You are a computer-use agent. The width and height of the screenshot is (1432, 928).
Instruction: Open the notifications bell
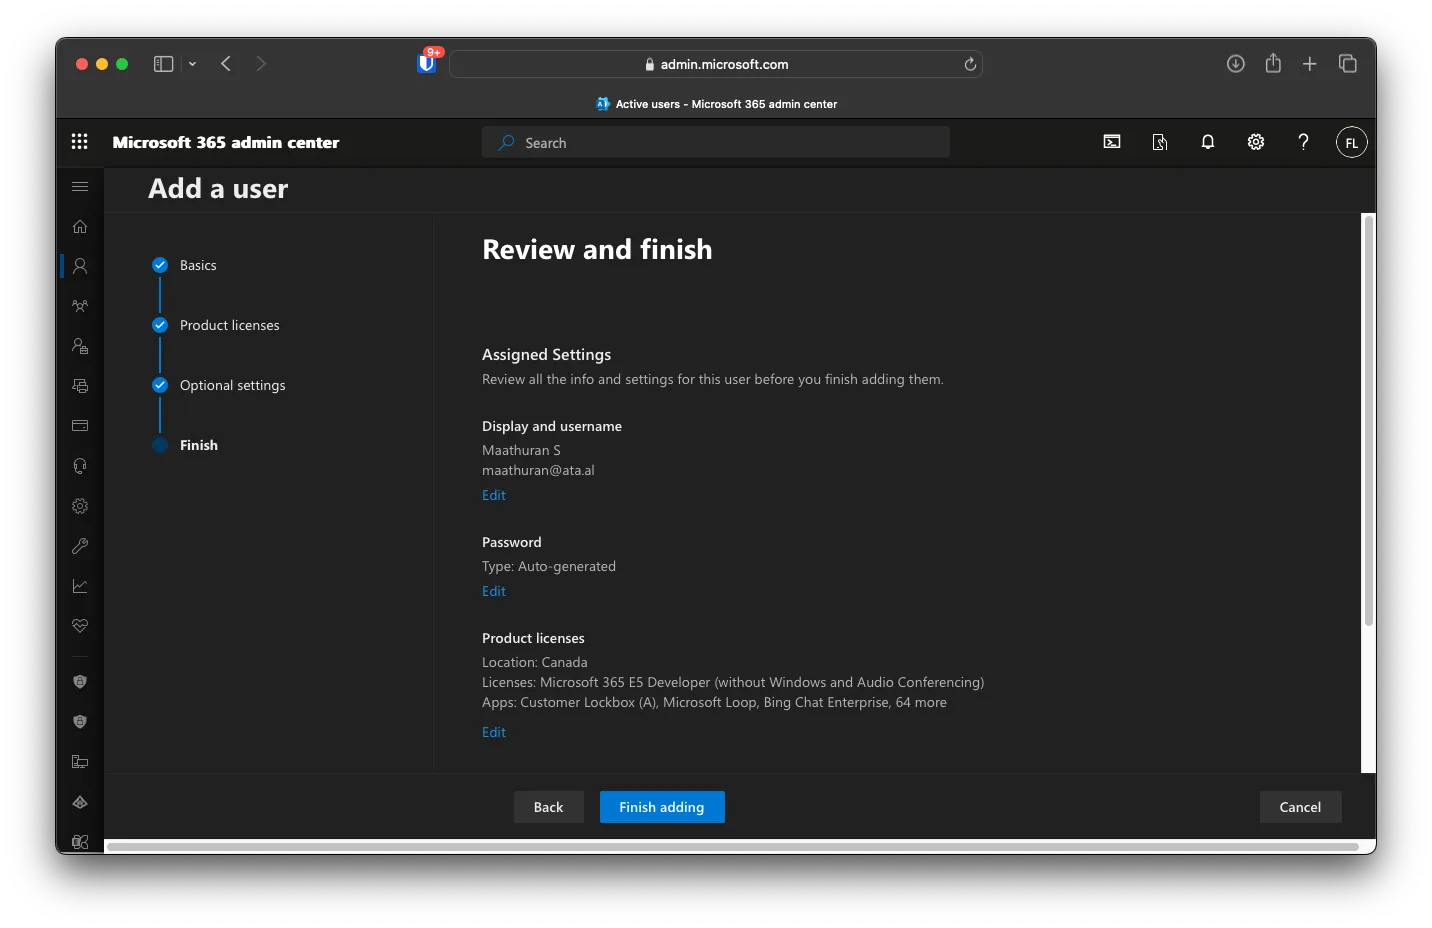1208,142
